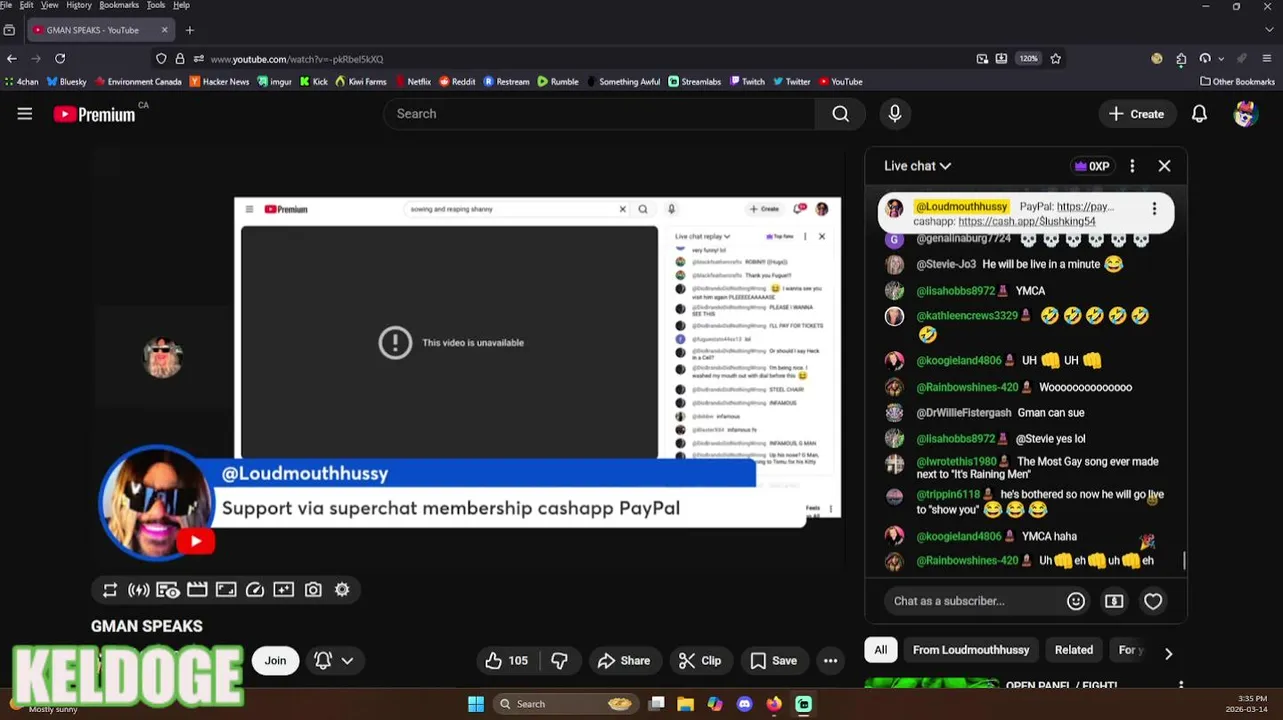Open the Firefox application menu
Viewport: 1283px width, 720px height.
1267,59
